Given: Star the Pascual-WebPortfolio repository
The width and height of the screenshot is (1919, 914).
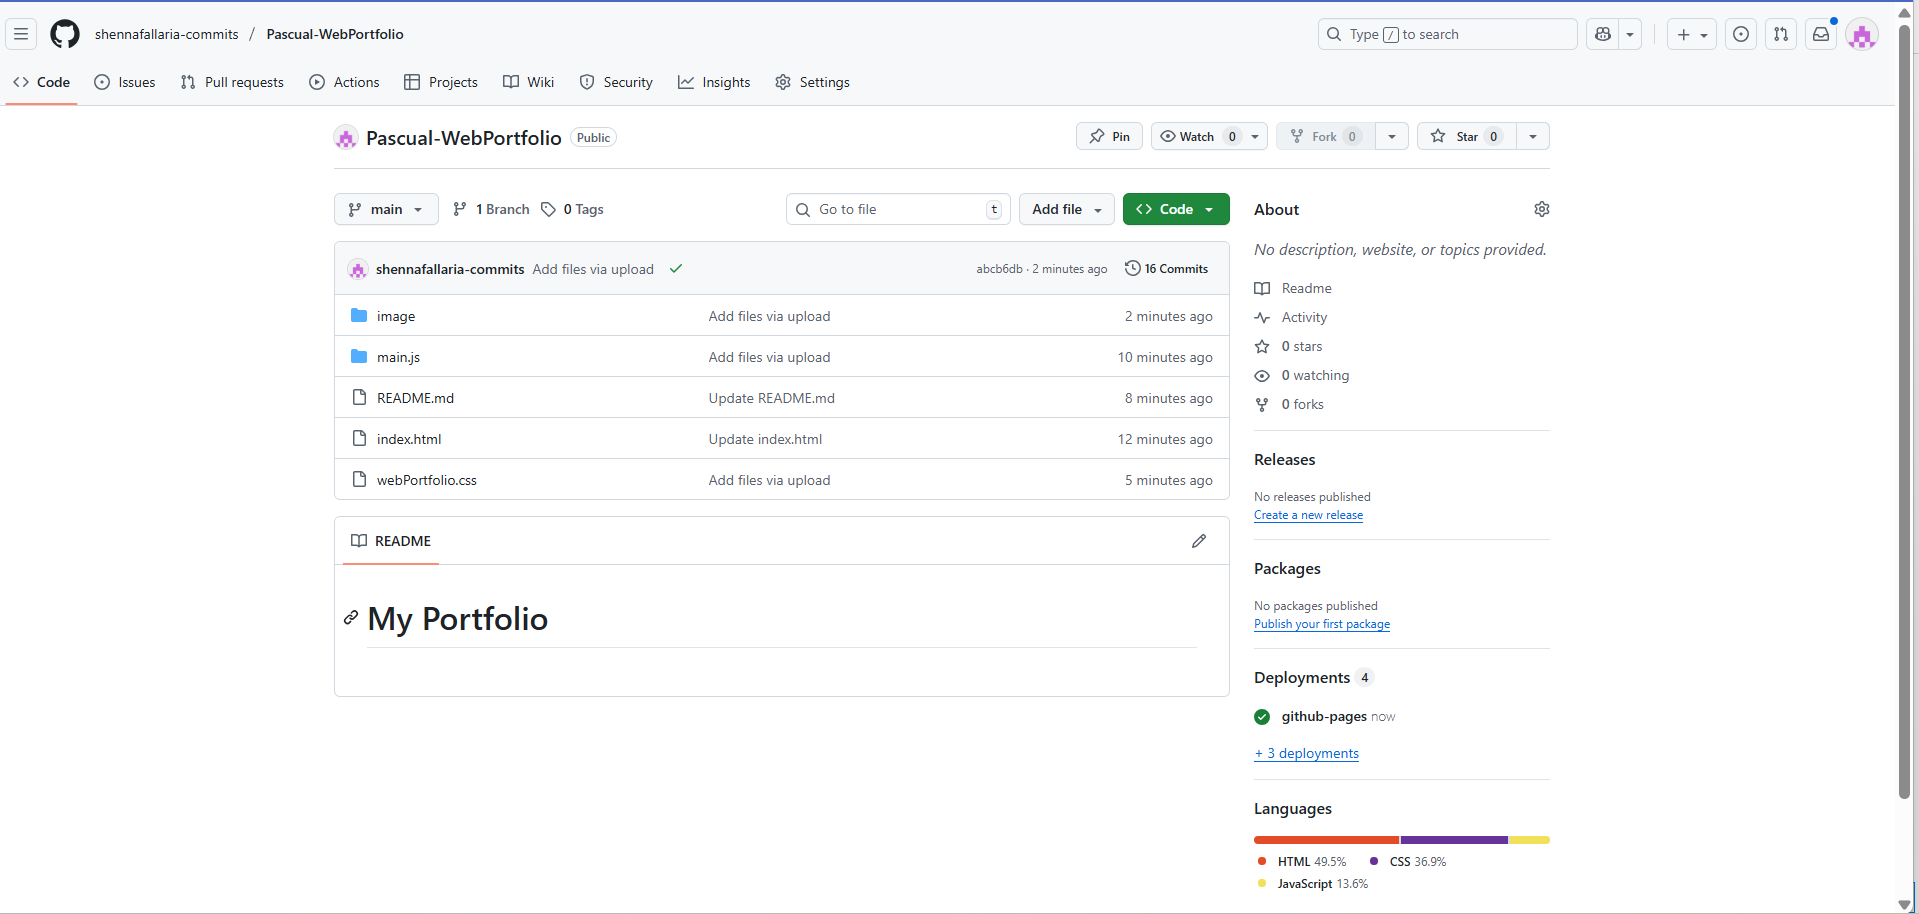Looking at the screenshot, I should click(1466, 136).
